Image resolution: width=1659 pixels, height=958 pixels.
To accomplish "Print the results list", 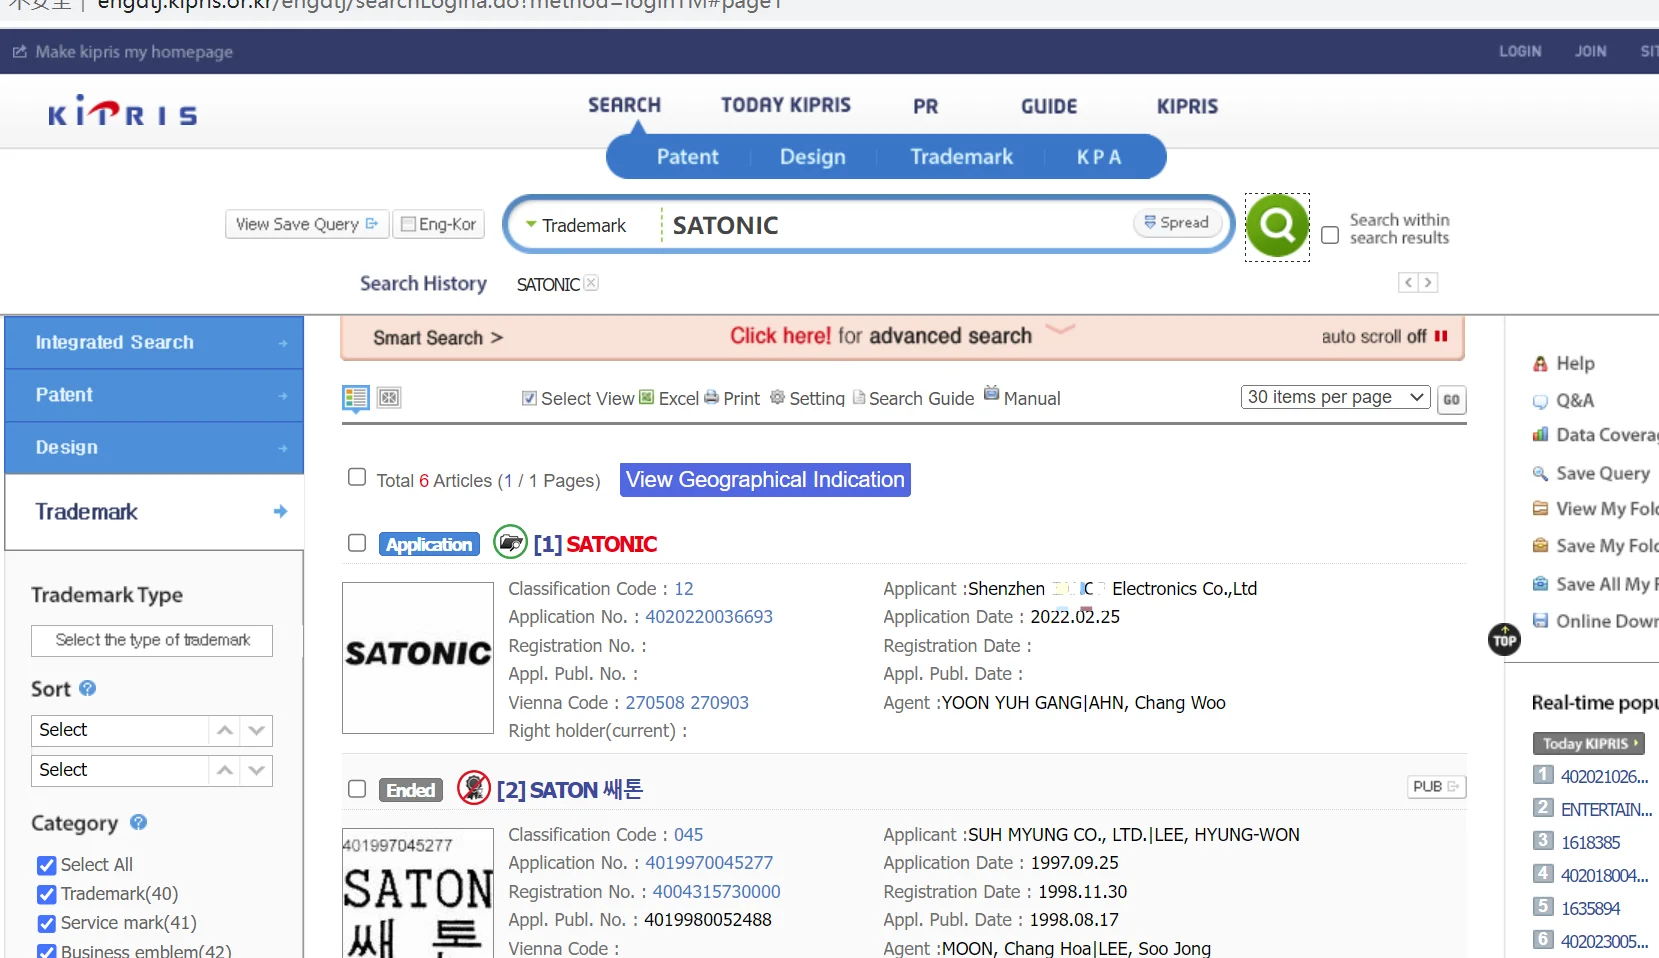I will click(x=732, y=398).
